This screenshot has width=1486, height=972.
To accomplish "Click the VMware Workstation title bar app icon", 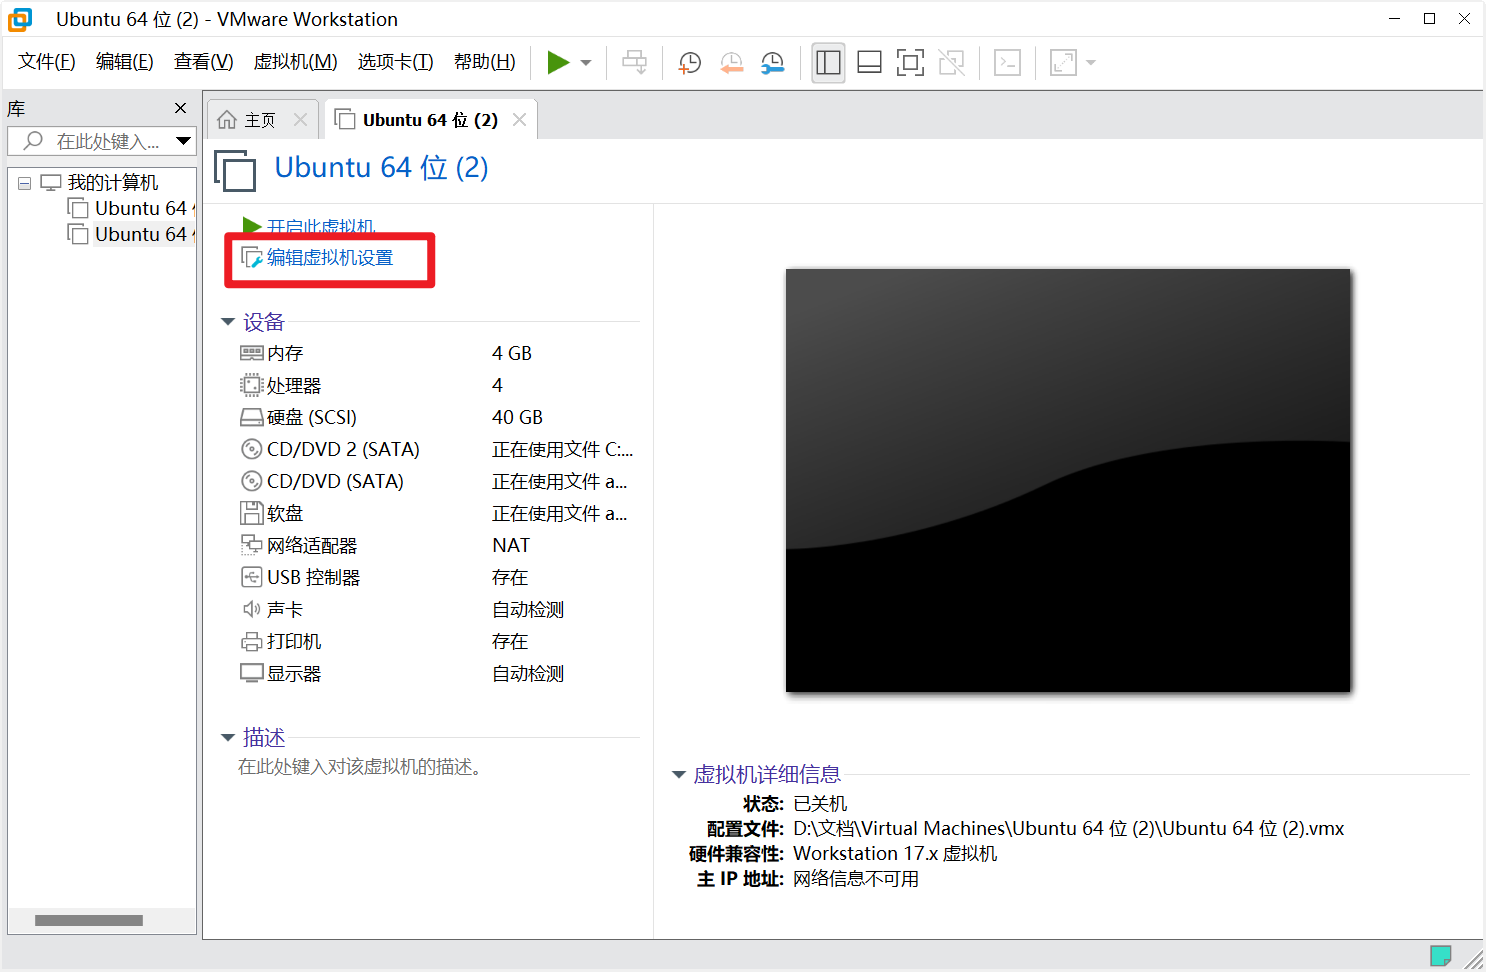I will pos(20,19).
